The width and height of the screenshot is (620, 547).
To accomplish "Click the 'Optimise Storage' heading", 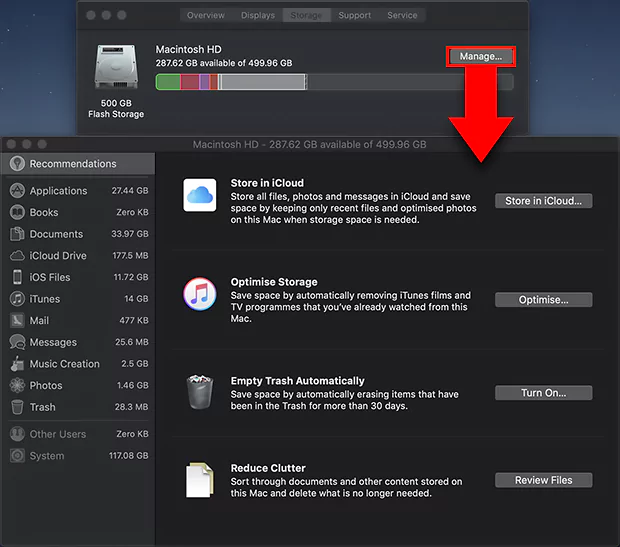I will click(x=274, y=282).
